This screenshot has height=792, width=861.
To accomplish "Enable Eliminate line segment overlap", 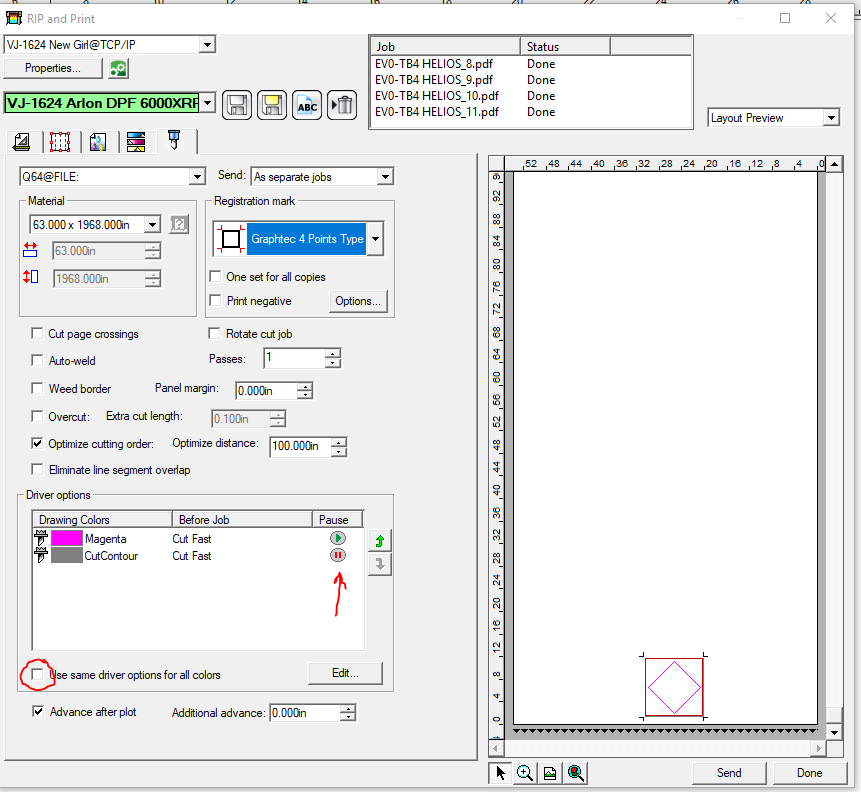I will pos(37,470).
